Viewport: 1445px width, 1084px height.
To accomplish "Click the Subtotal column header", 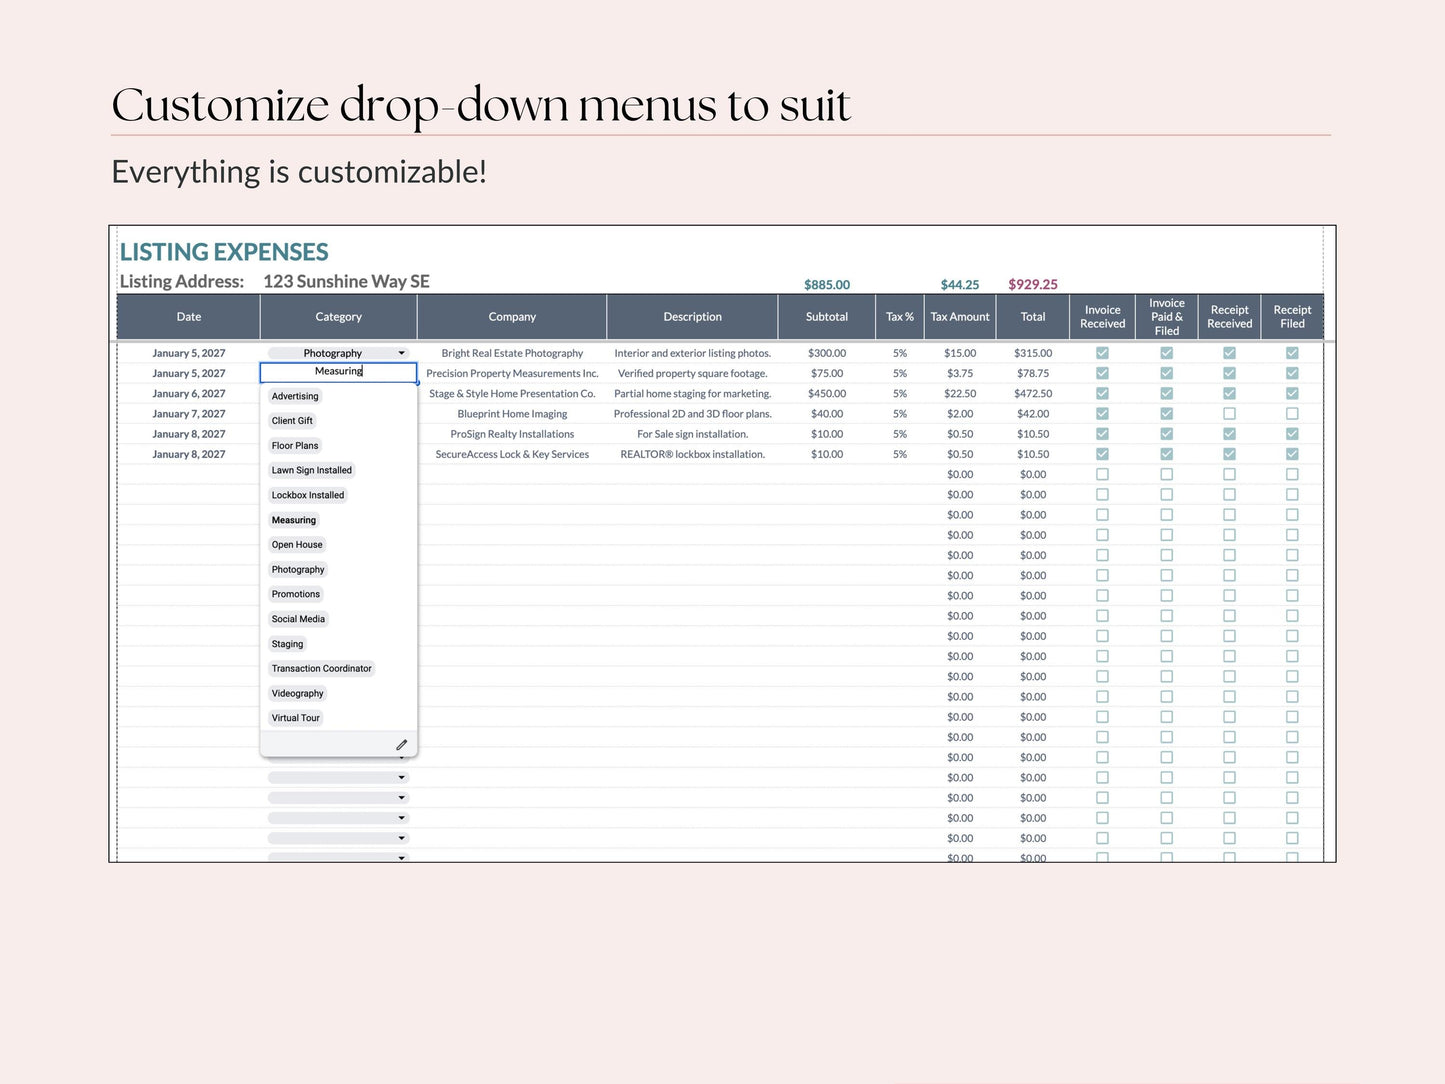I will click(827, 317).
